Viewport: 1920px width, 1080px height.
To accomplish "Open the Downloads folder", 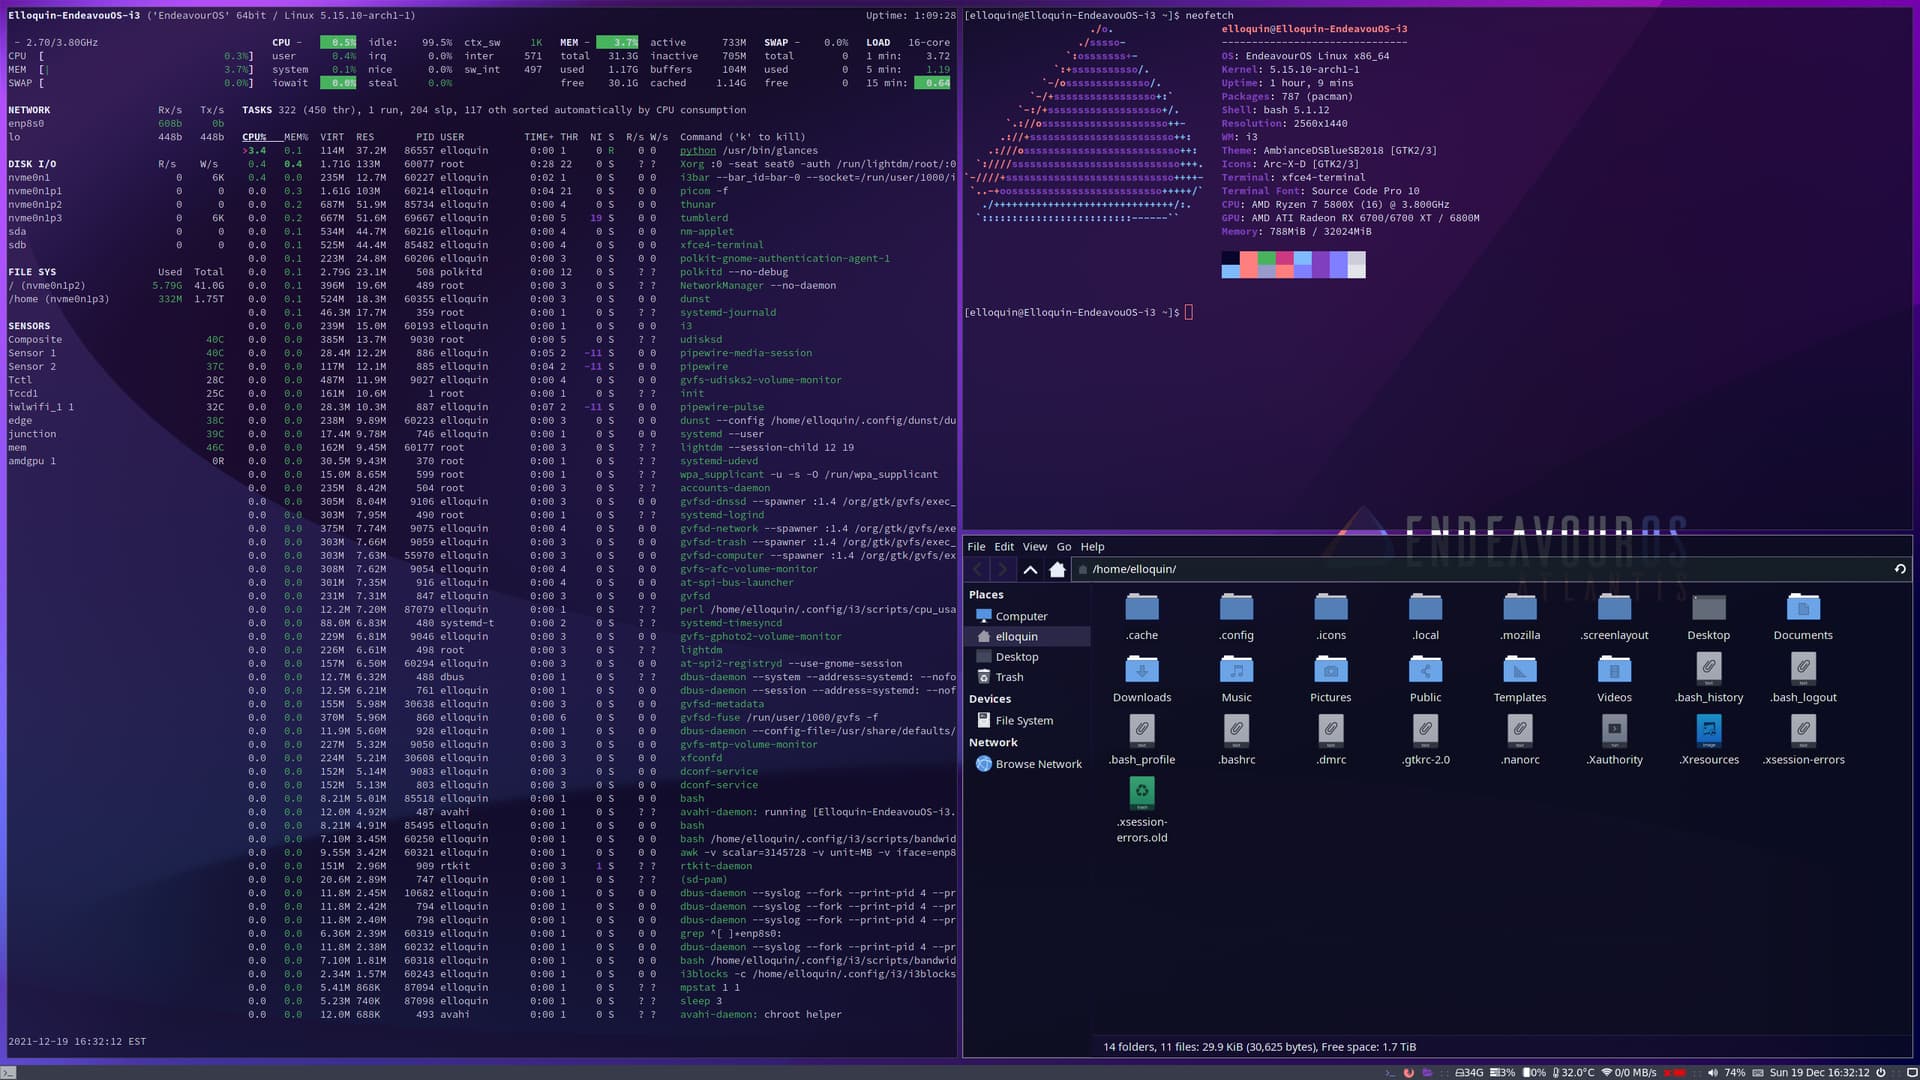I will coord(1142,678).
